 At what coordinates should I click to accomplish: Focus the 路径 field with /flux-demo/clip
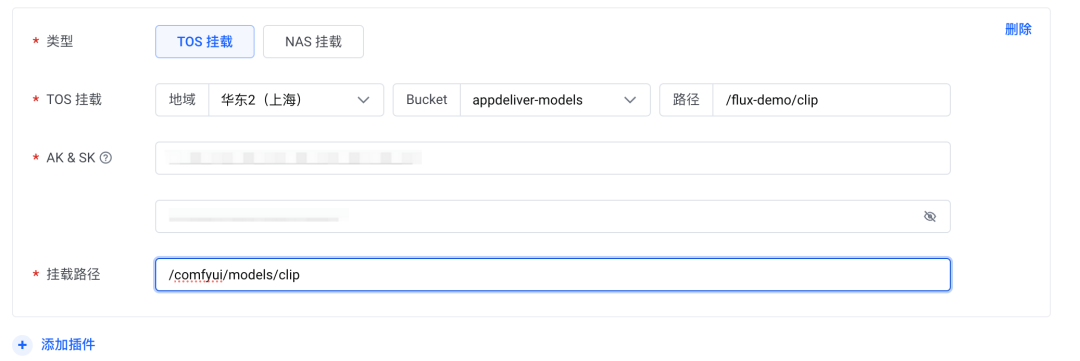(x=831, y=100)
